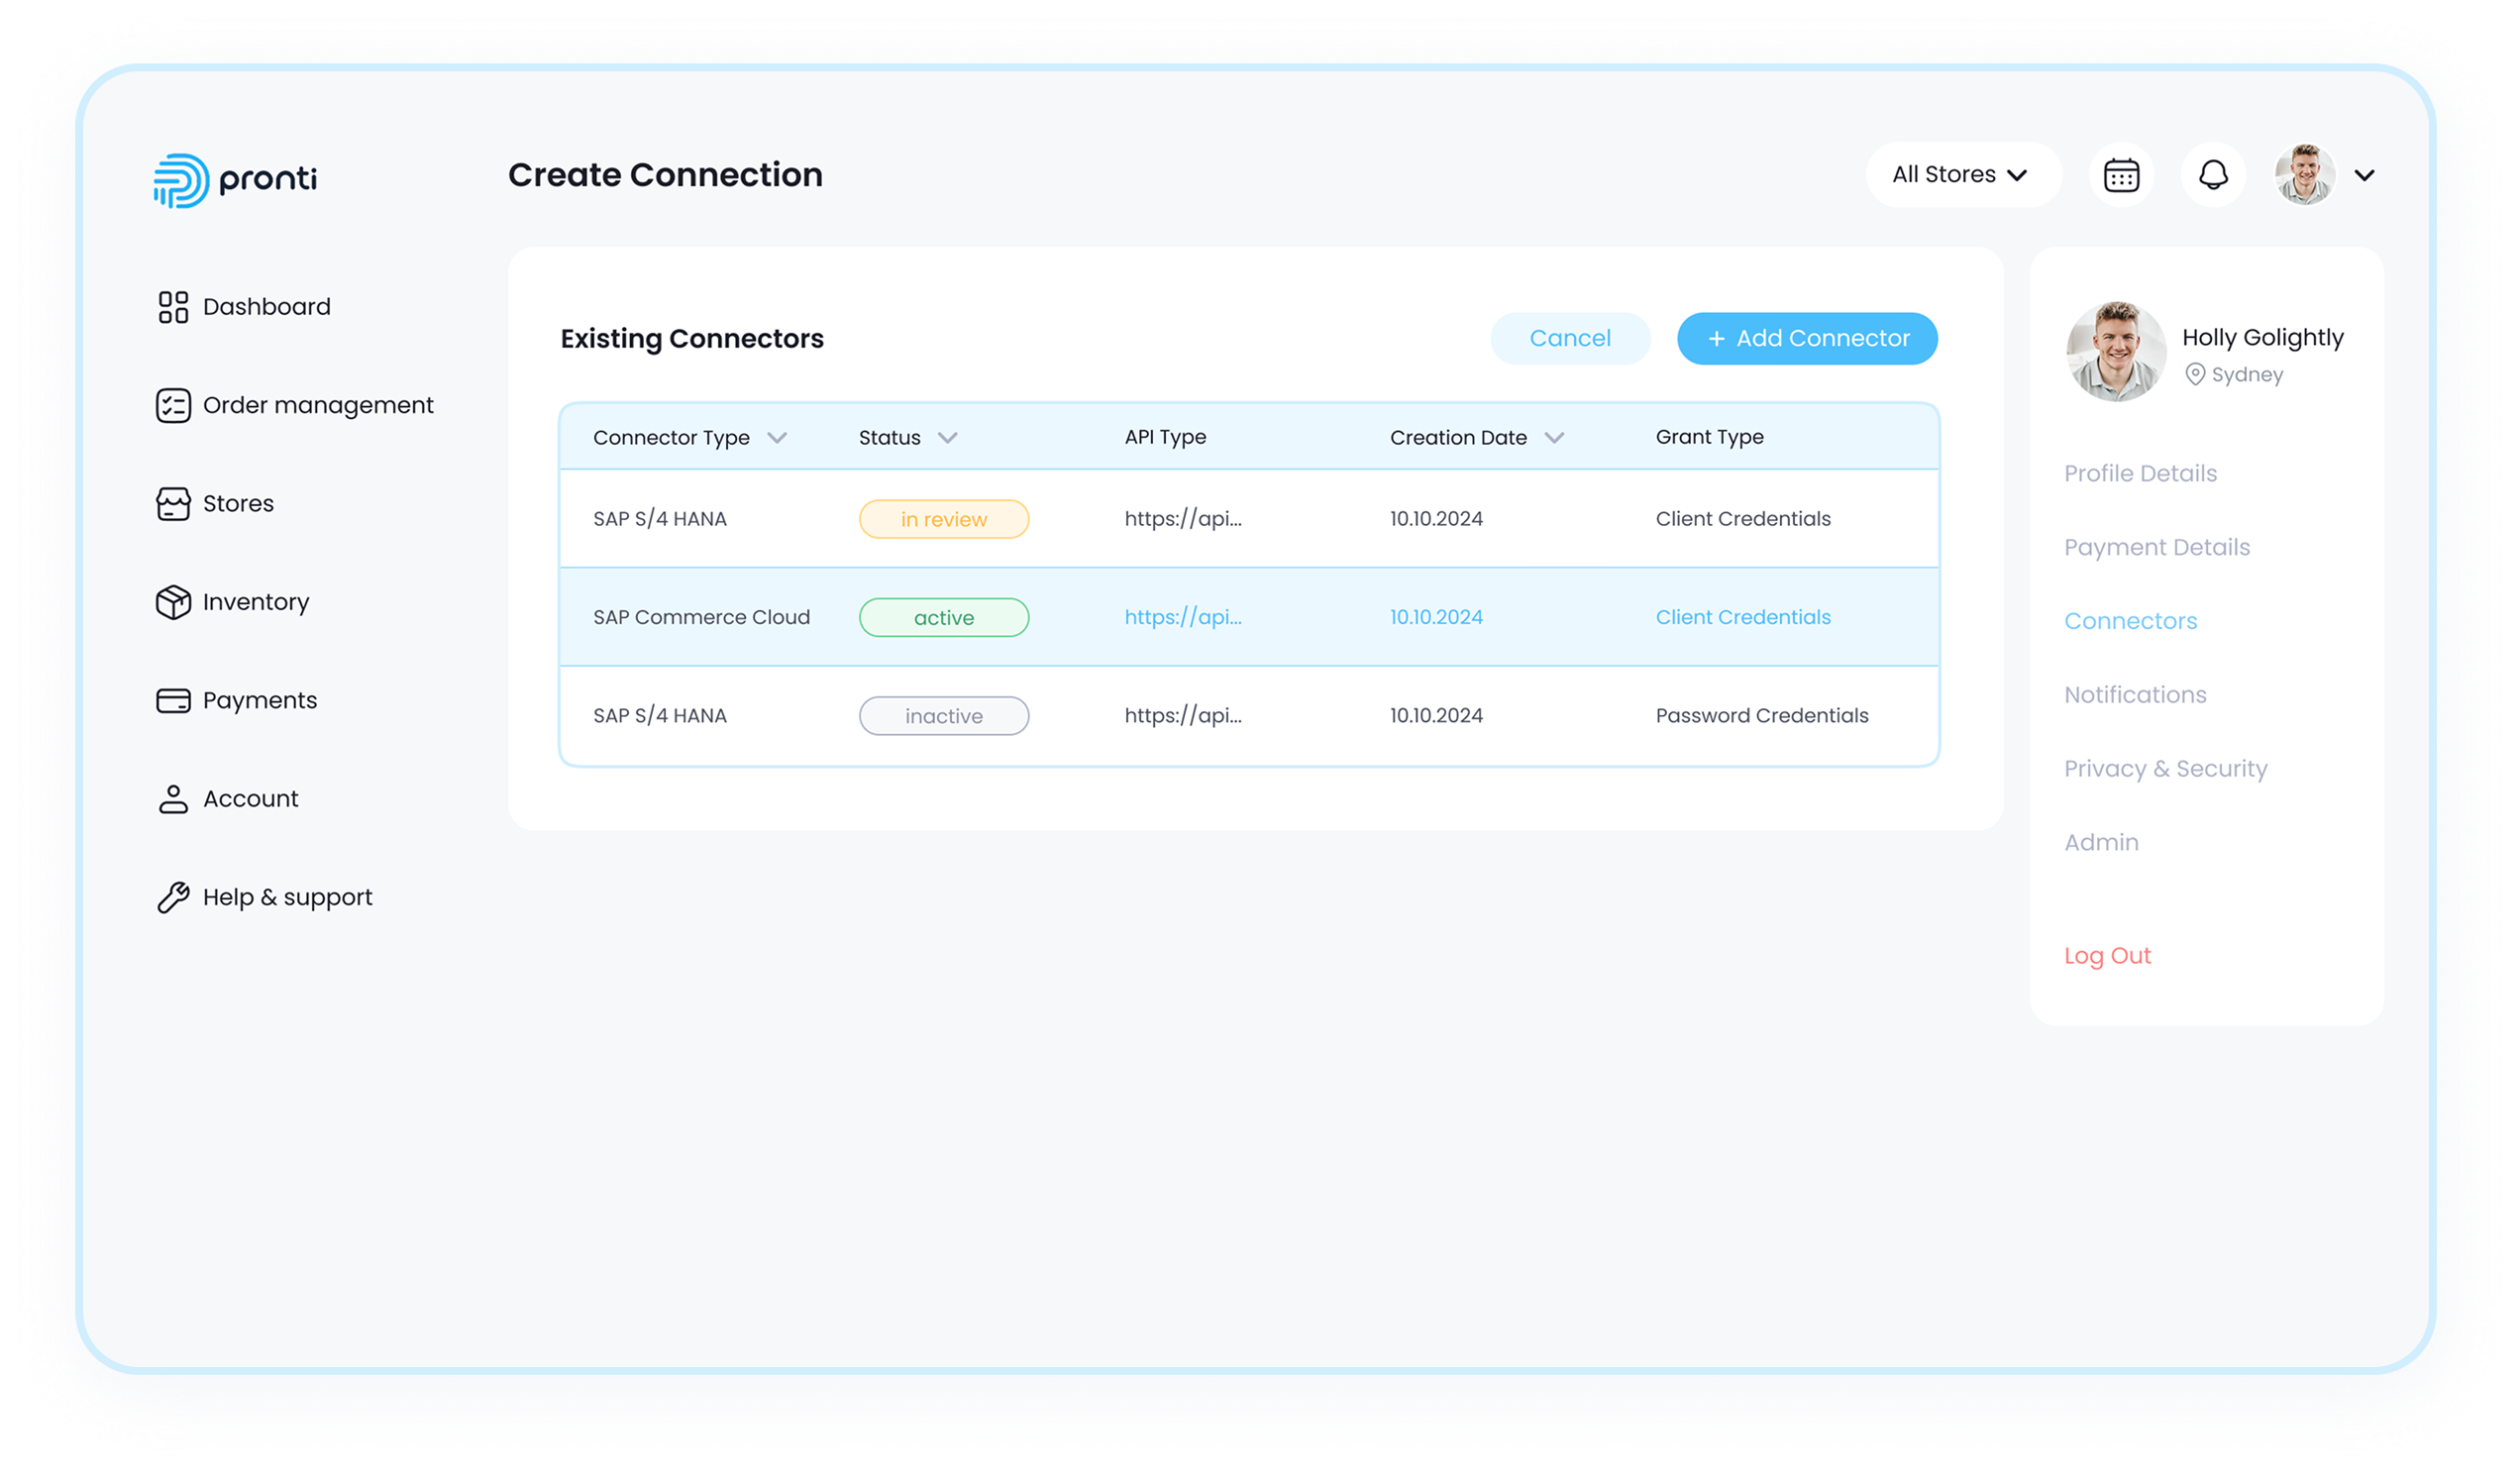Viewport: 2520px width, 1470px height.
Task: Open Order management checklist icon
Action: coord(173,406)
